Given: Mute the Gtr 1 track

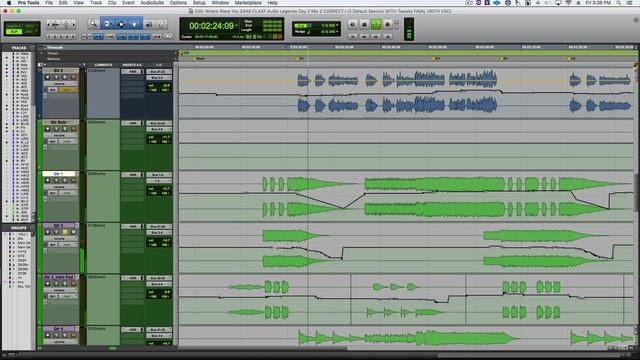Looking at the screenshot, I should (x=73, y=180).
